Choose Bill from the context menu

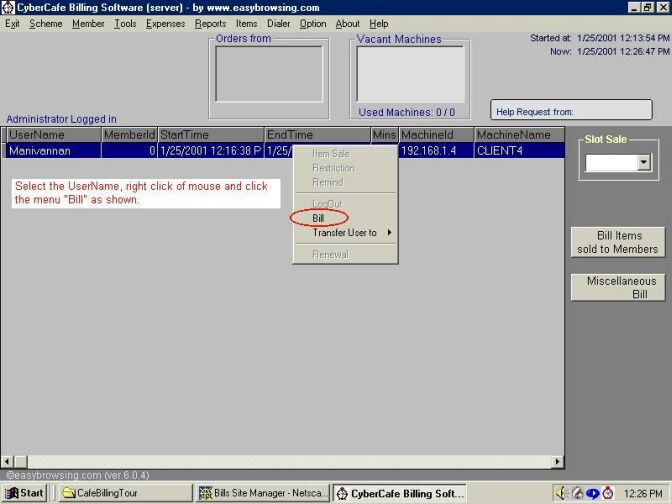[319, 218]
